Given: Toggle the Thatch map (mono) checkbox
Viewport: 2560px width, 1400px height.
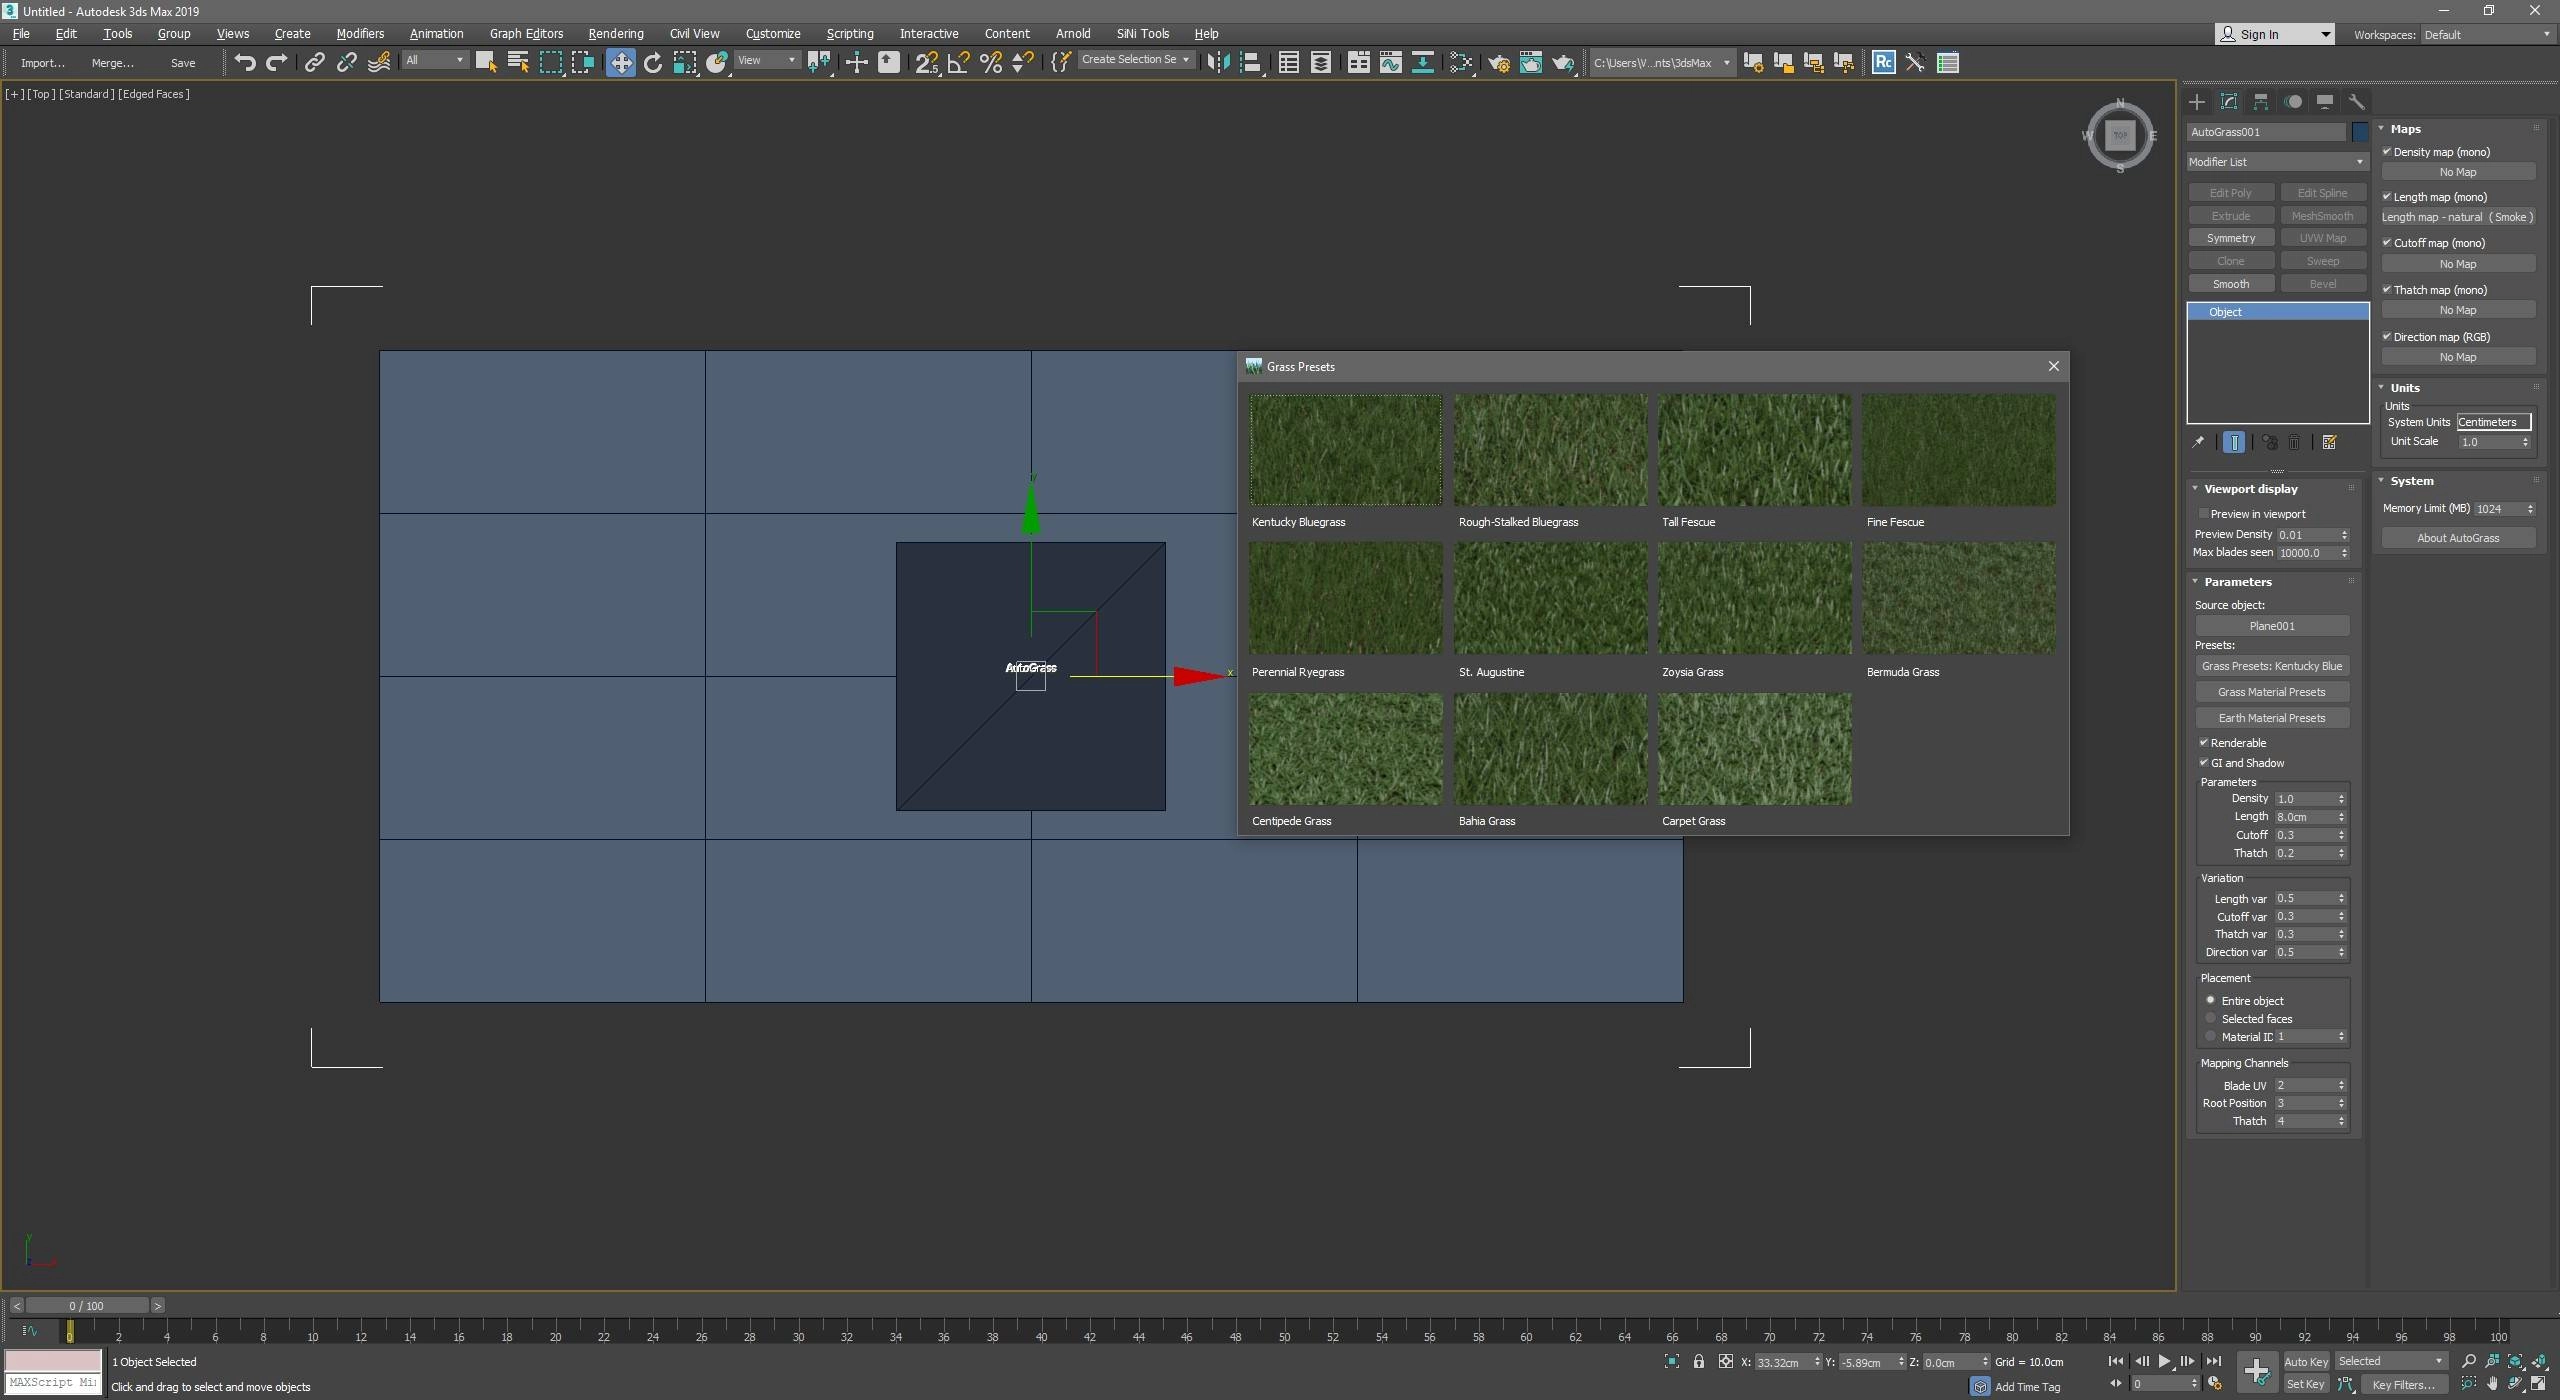Looking at the screenshot, I should (x=2387, y=289).
